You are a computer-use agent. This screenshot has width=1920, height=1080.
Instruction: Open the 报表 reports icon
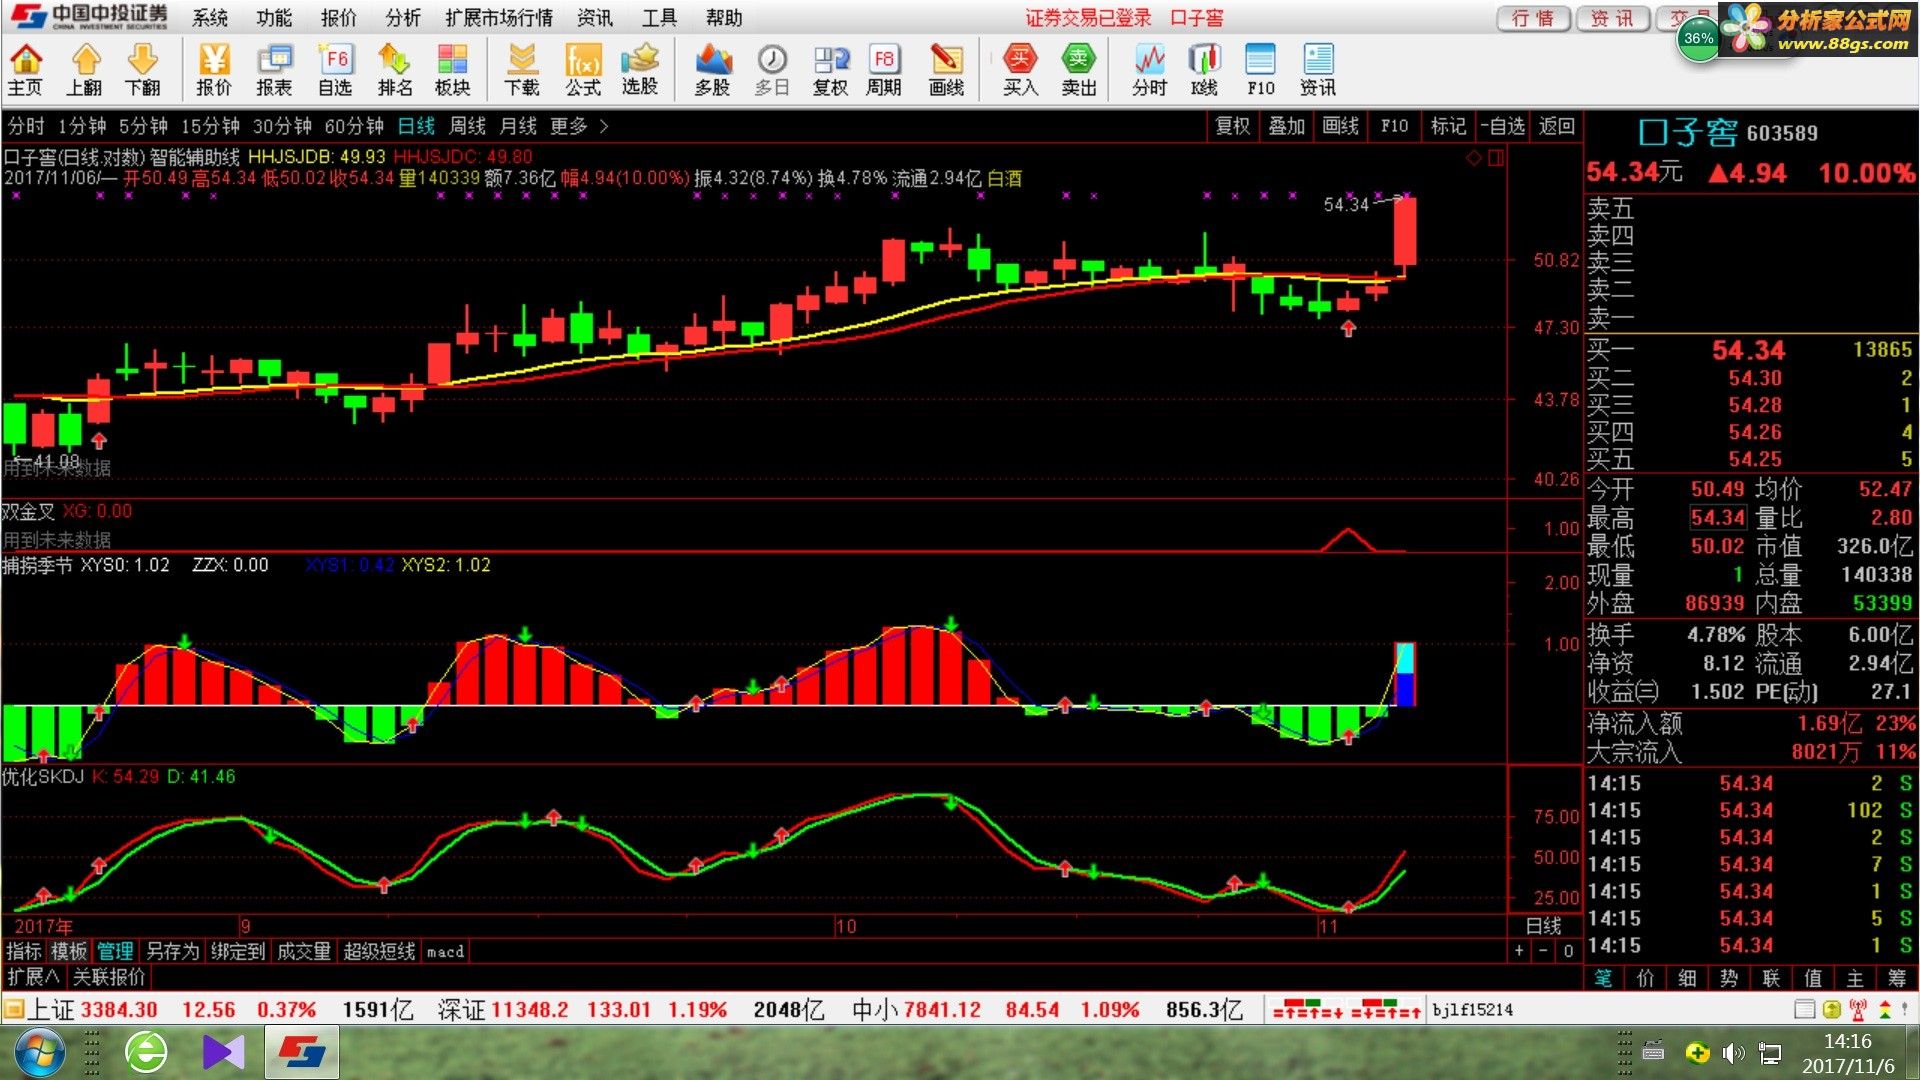(x=274, y=70)
